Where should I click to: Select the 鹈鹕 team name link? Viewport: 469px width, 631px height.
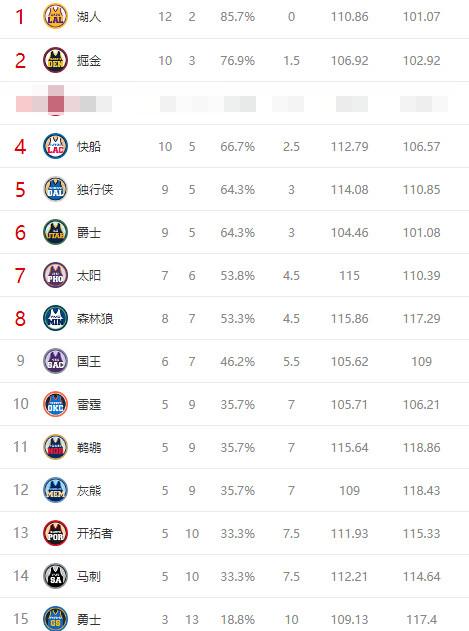(x=89, y=447)
